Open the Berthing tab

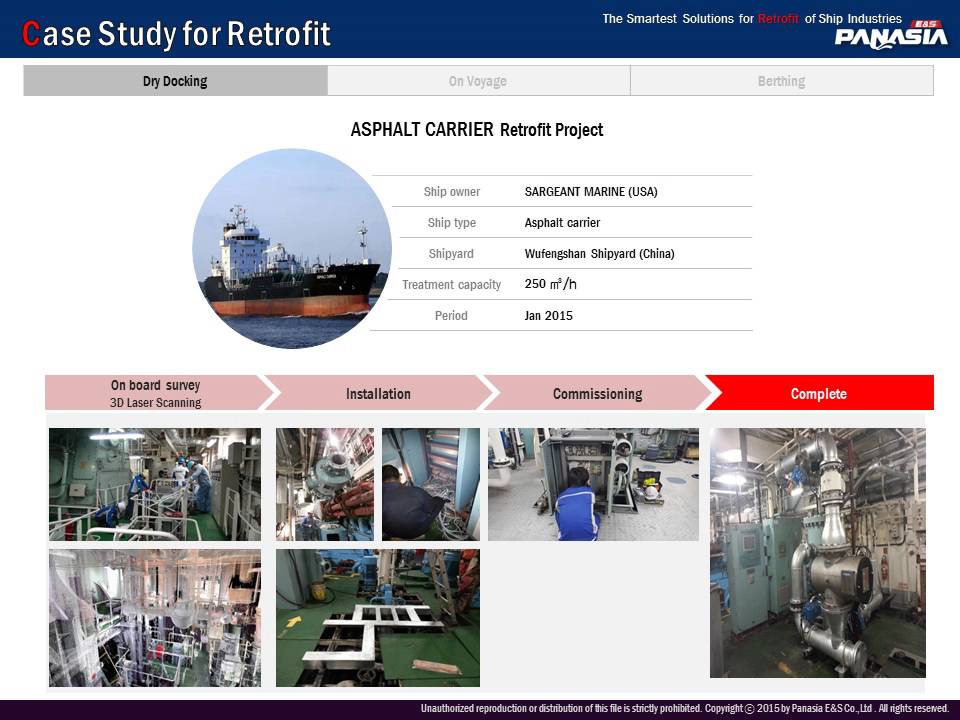(782, 81)
